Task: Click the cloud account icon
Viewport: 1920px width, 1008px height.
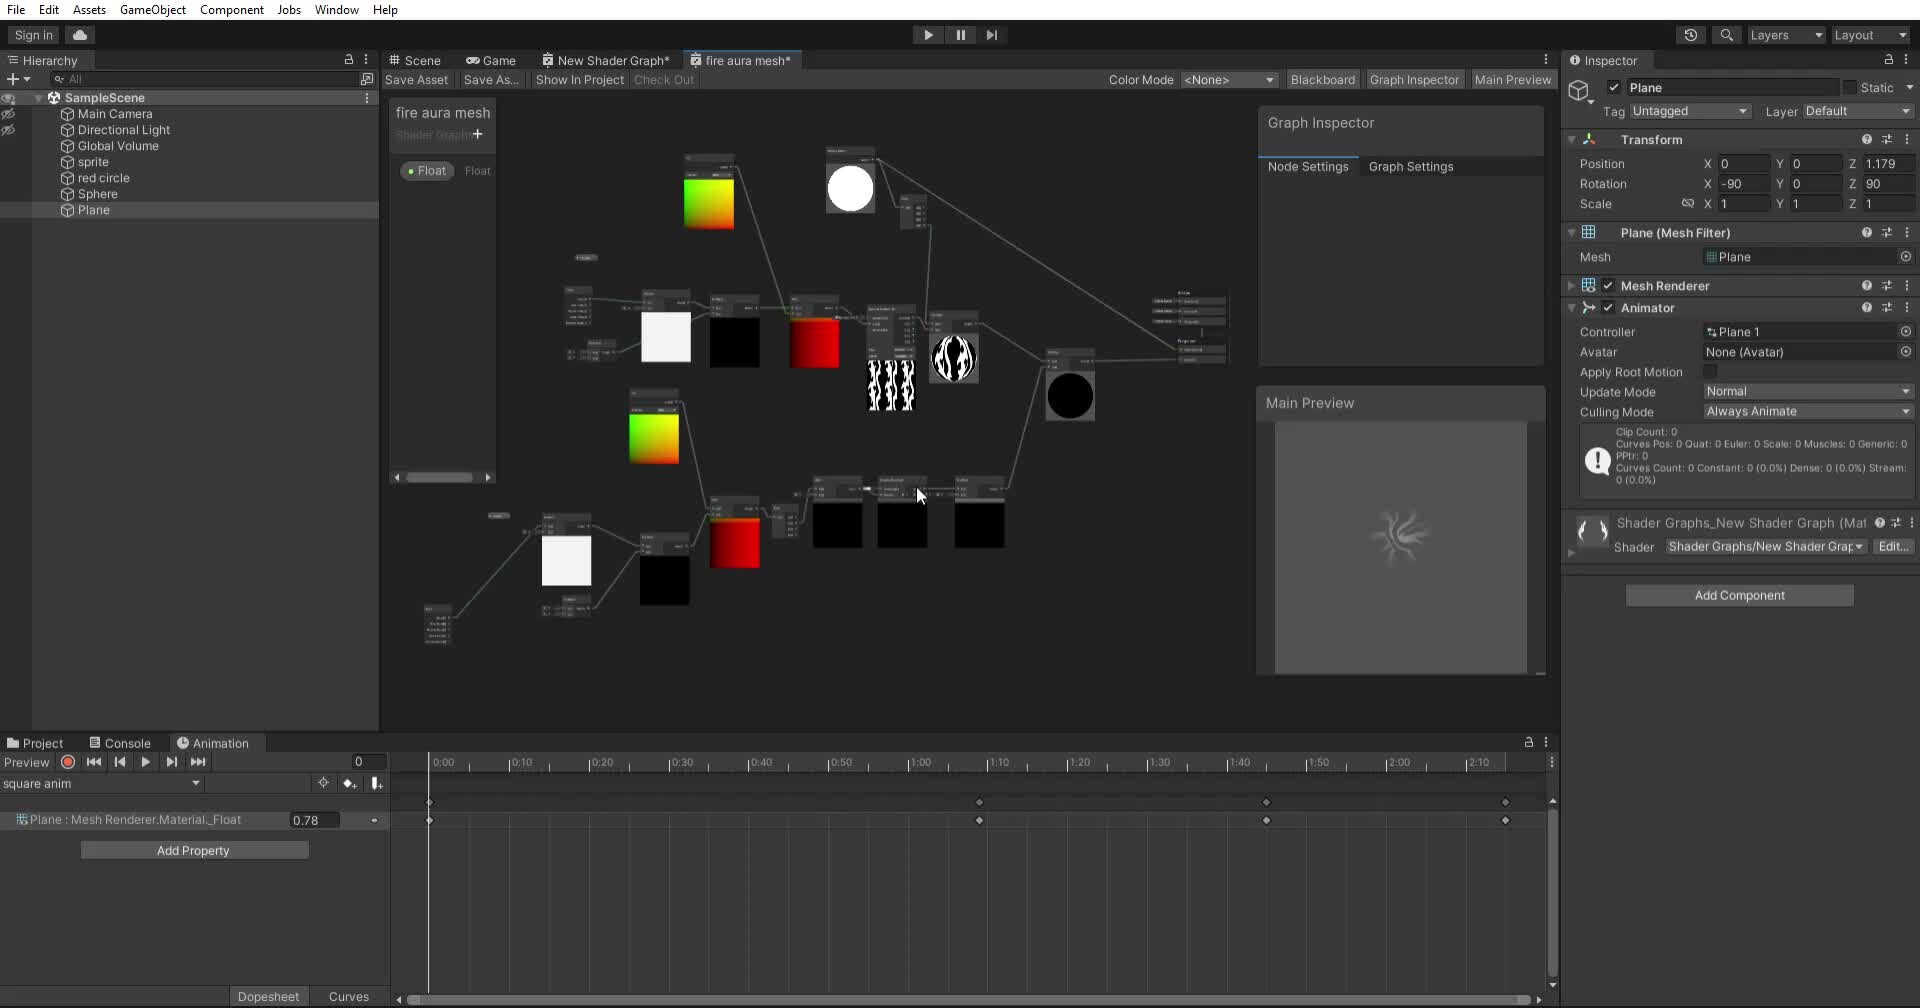Action: (80, 35)
